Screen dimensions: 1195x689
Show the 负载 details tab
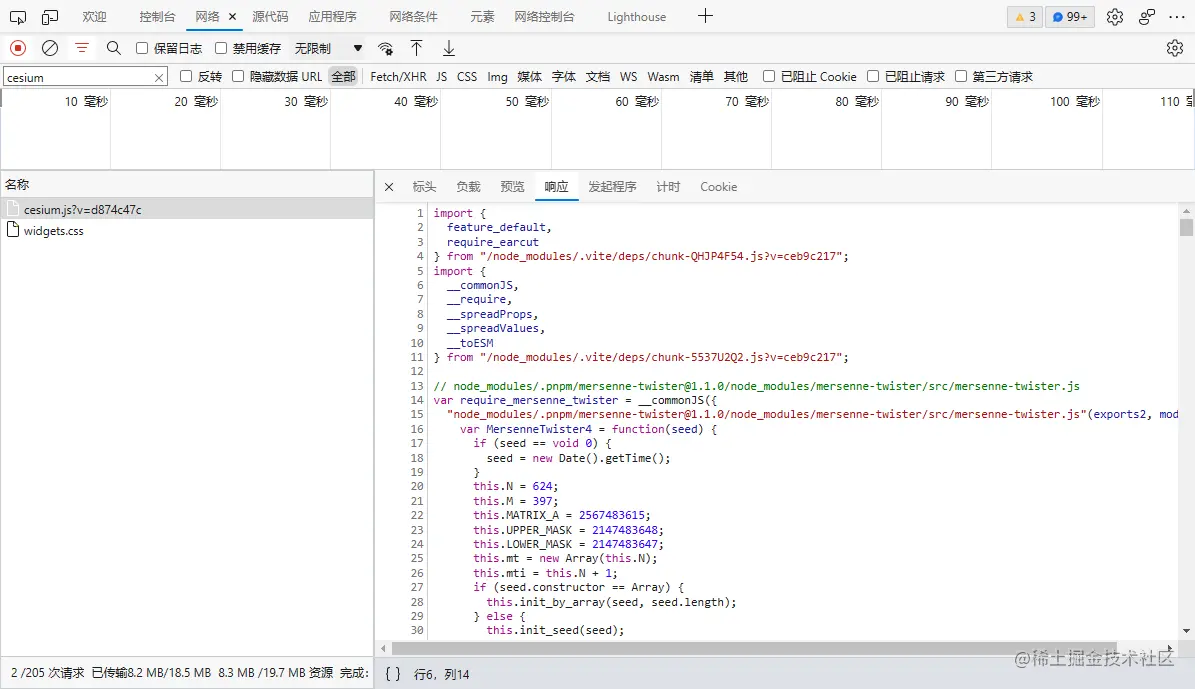[468, 187]
